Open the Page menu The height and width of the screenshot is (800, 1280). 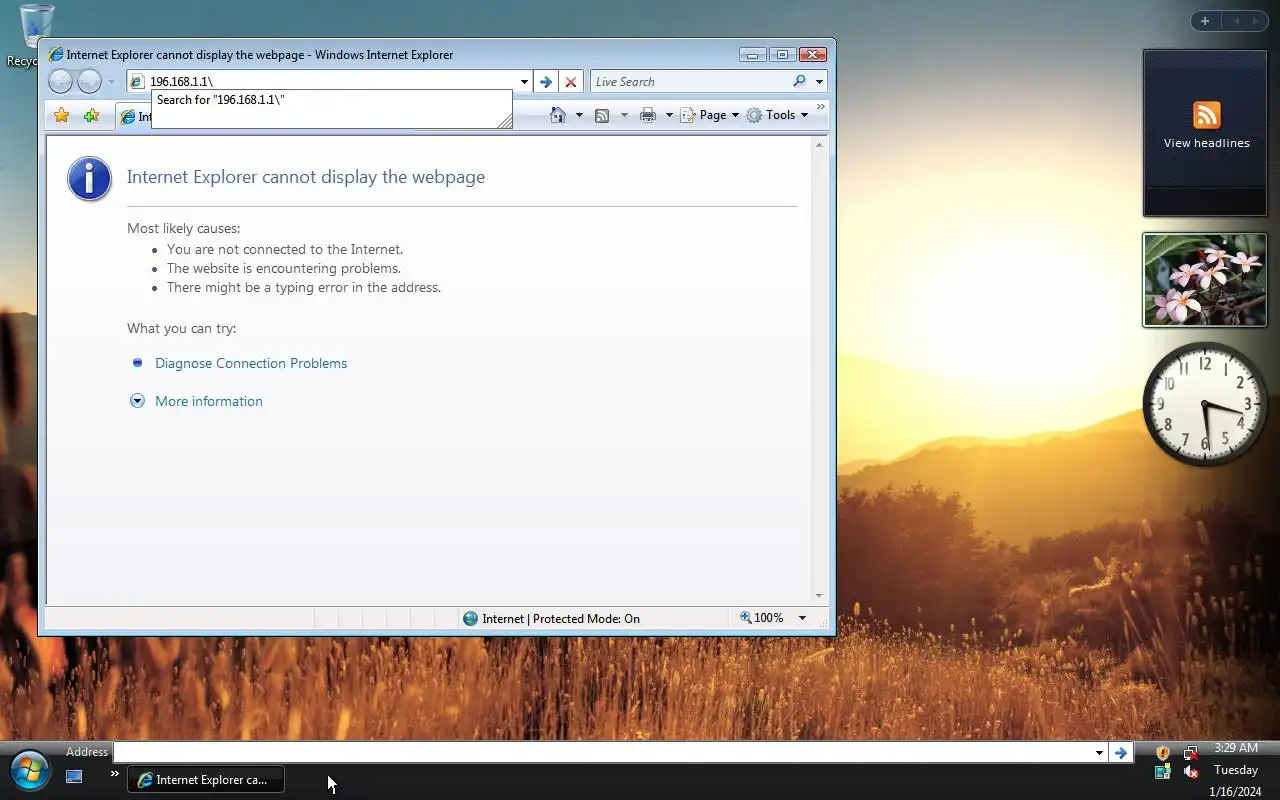pyautogui.click(x=710, y=115)
